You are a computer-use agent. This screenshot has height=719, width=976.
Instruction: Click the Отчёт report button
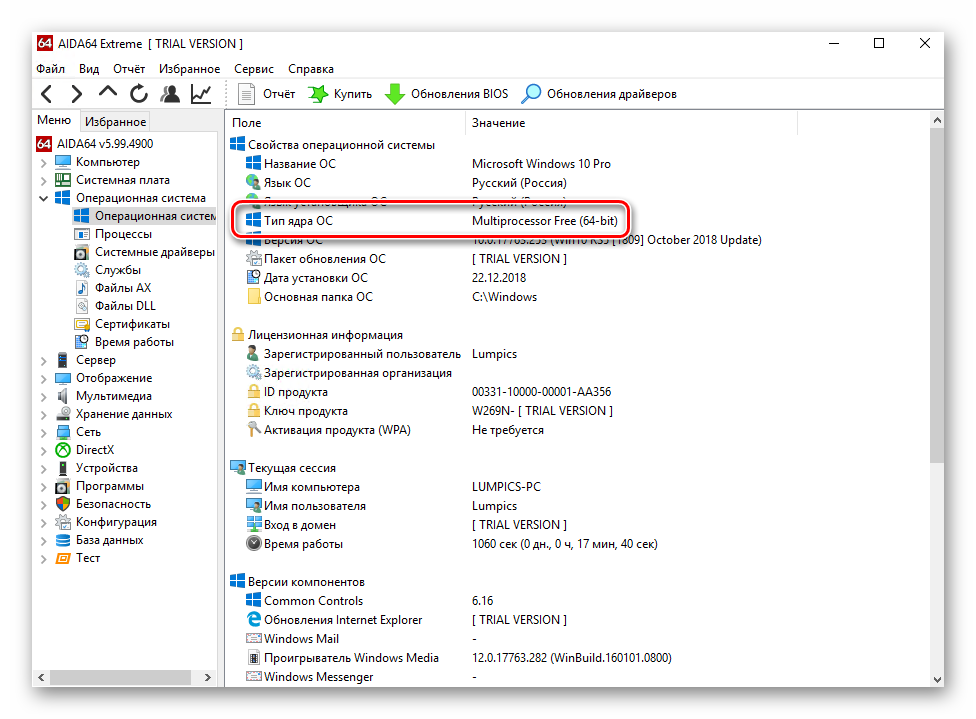[x=268, y=94]
